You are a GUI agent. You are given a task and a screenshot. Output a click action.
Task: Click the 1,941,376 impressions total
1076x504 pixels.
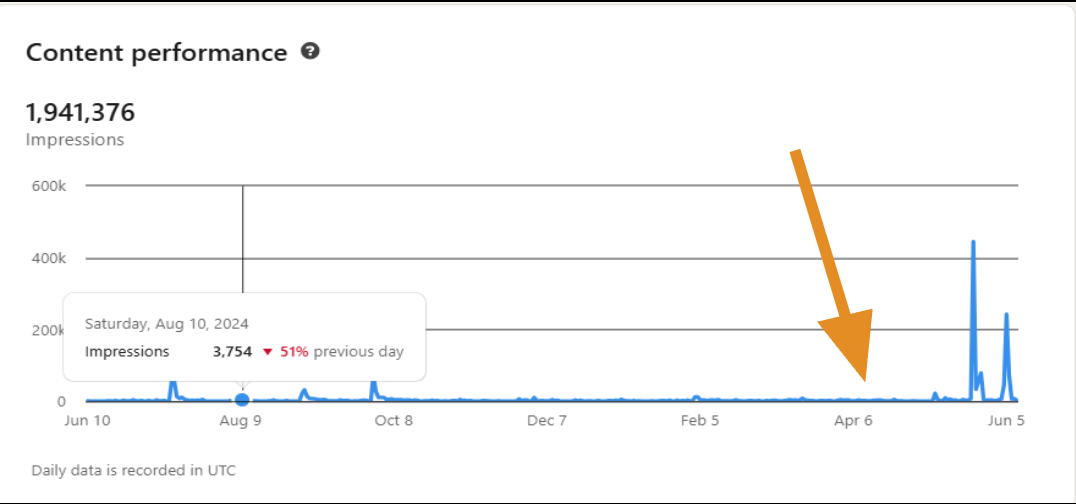pos(80,112)
